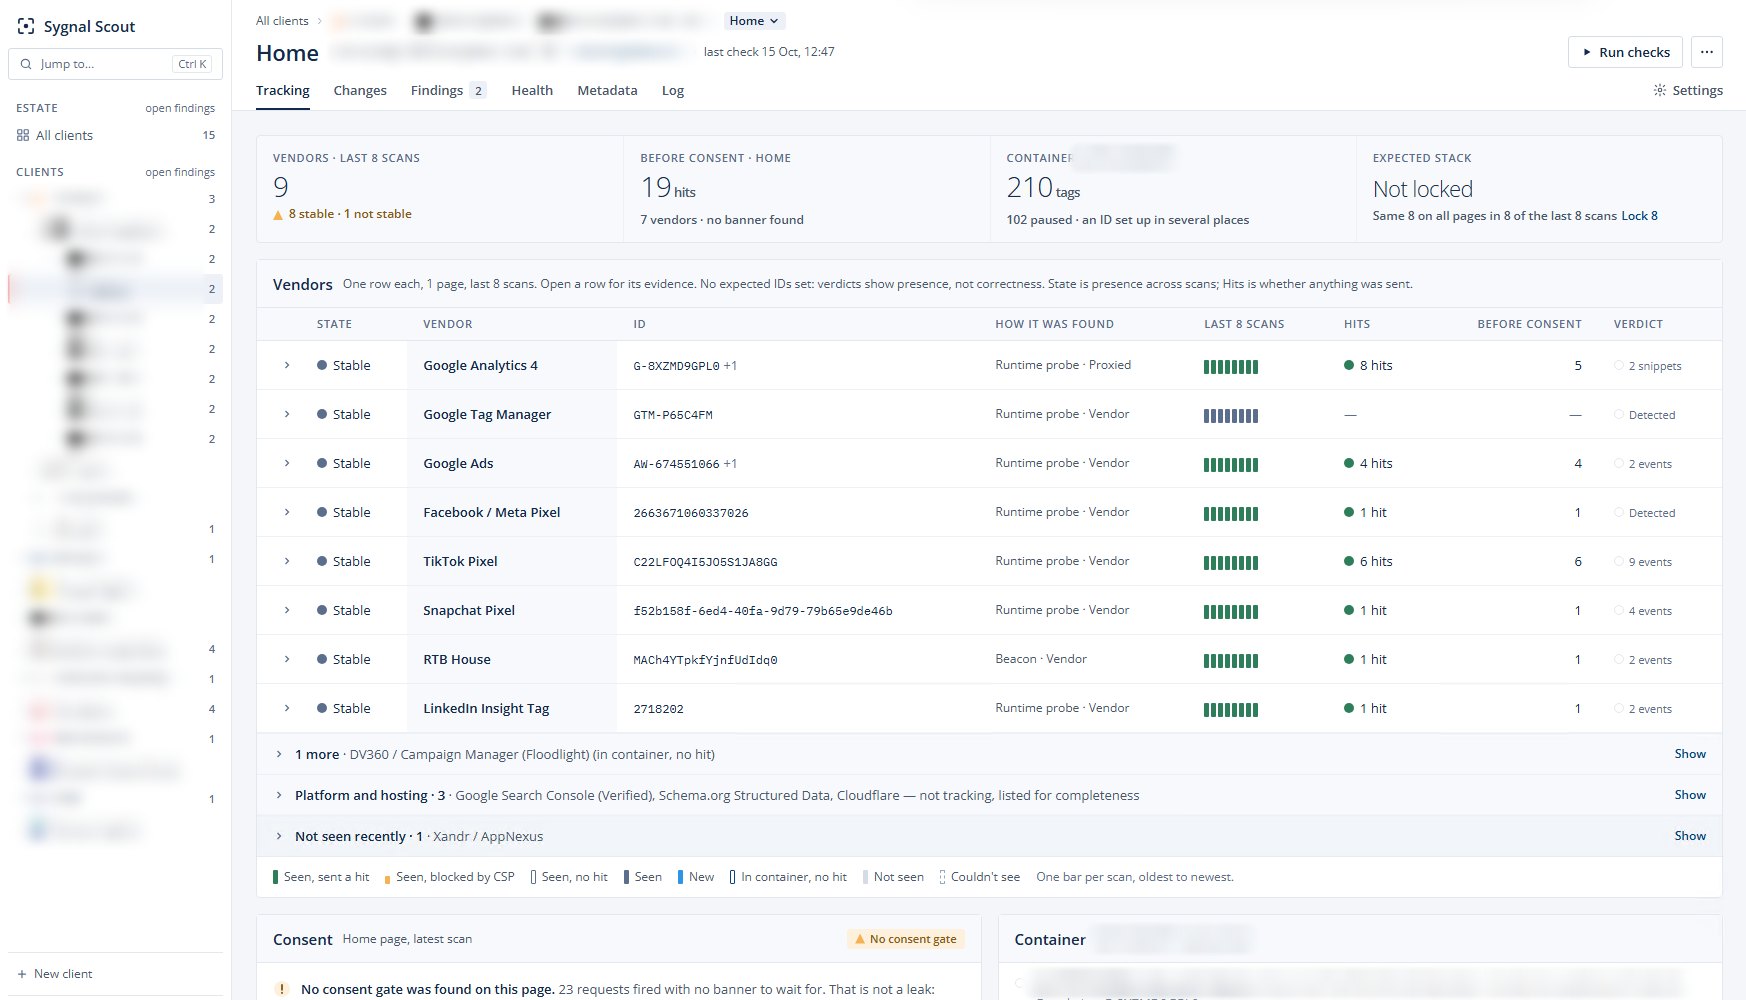This screenshot has height=1000, width=1746.
Task: Click the No consent gate warning badge
Action: (906, 939)
